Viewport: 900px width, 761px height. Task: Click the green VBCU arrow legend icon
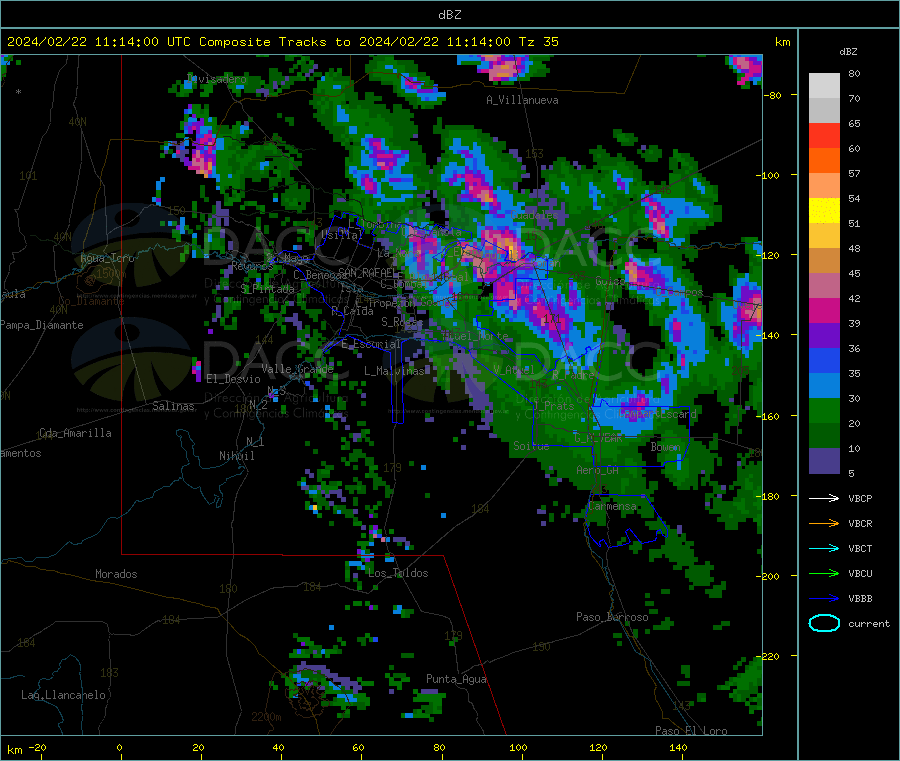click(x=824, y=573)
